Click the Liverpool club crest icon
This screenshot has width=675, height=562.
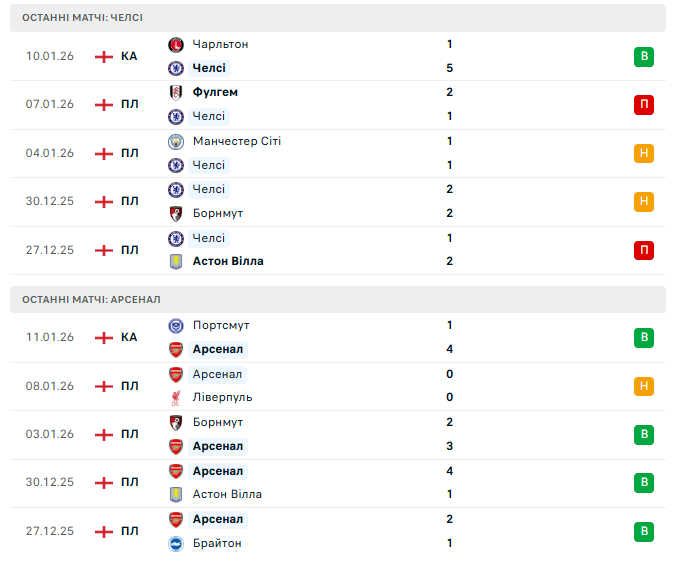coord(176,397)
